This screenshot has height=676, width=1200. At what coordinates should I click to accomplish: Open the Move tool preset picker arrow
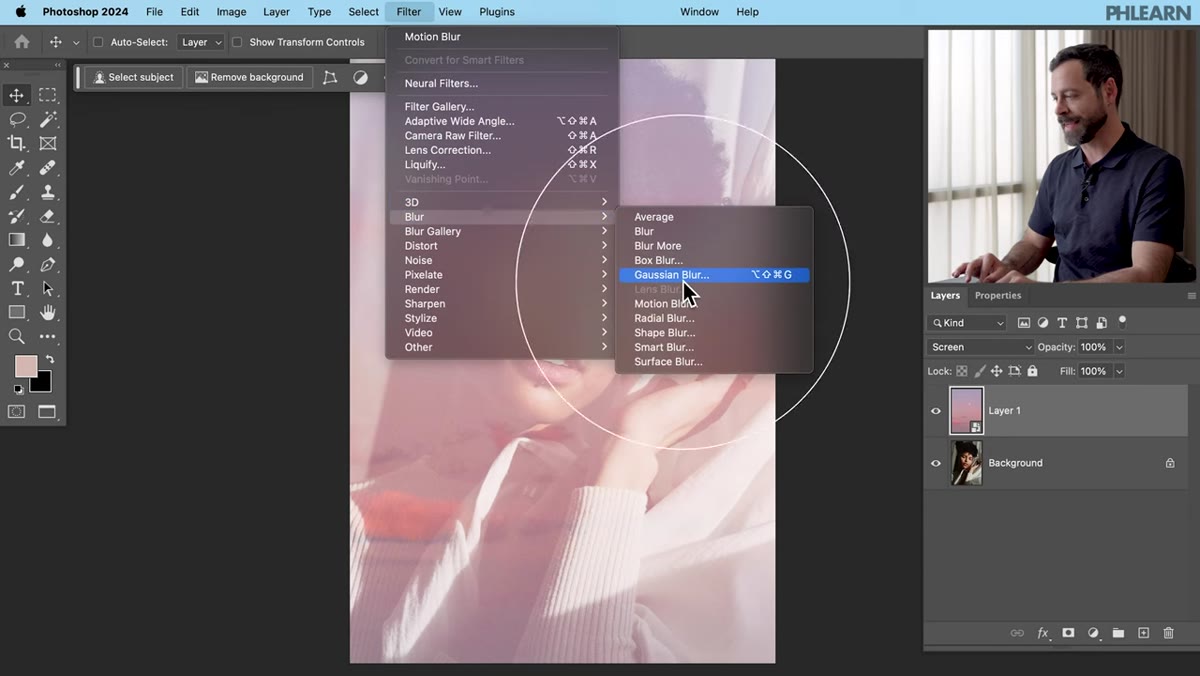point(76,43)
